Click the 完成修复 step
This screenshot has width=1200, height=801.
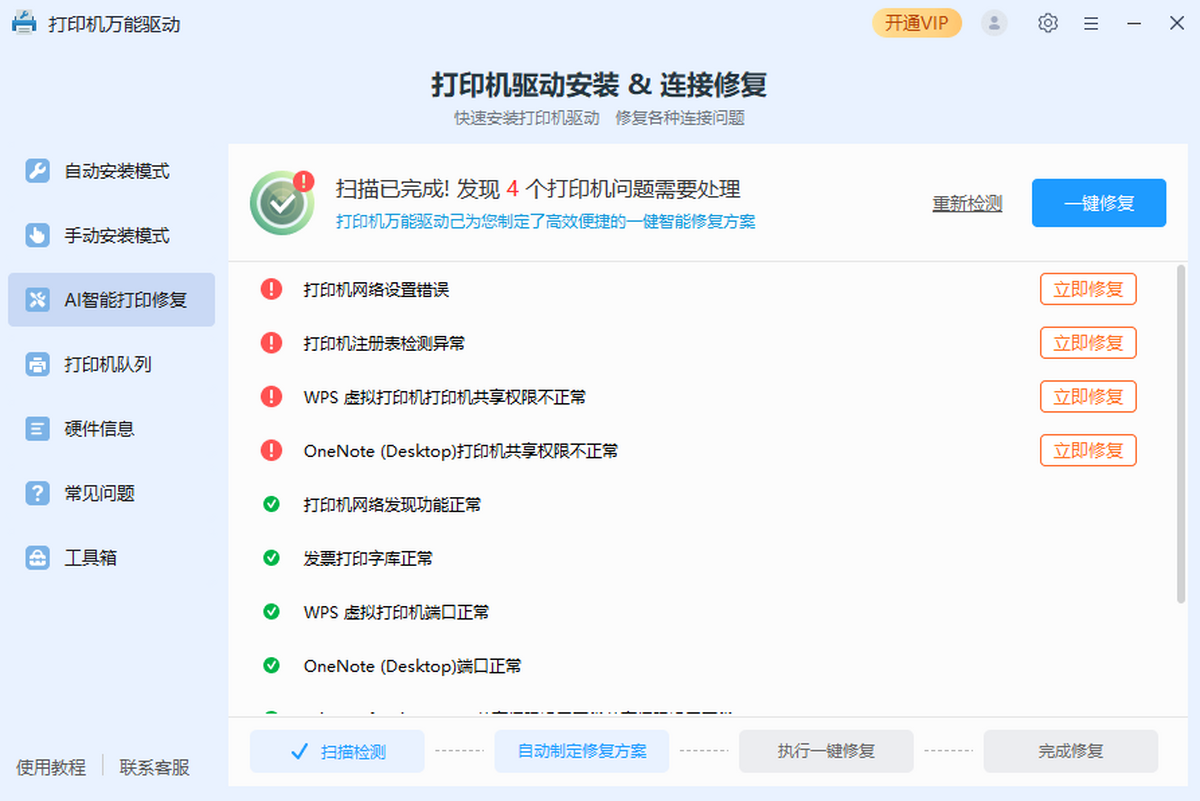1070,751
